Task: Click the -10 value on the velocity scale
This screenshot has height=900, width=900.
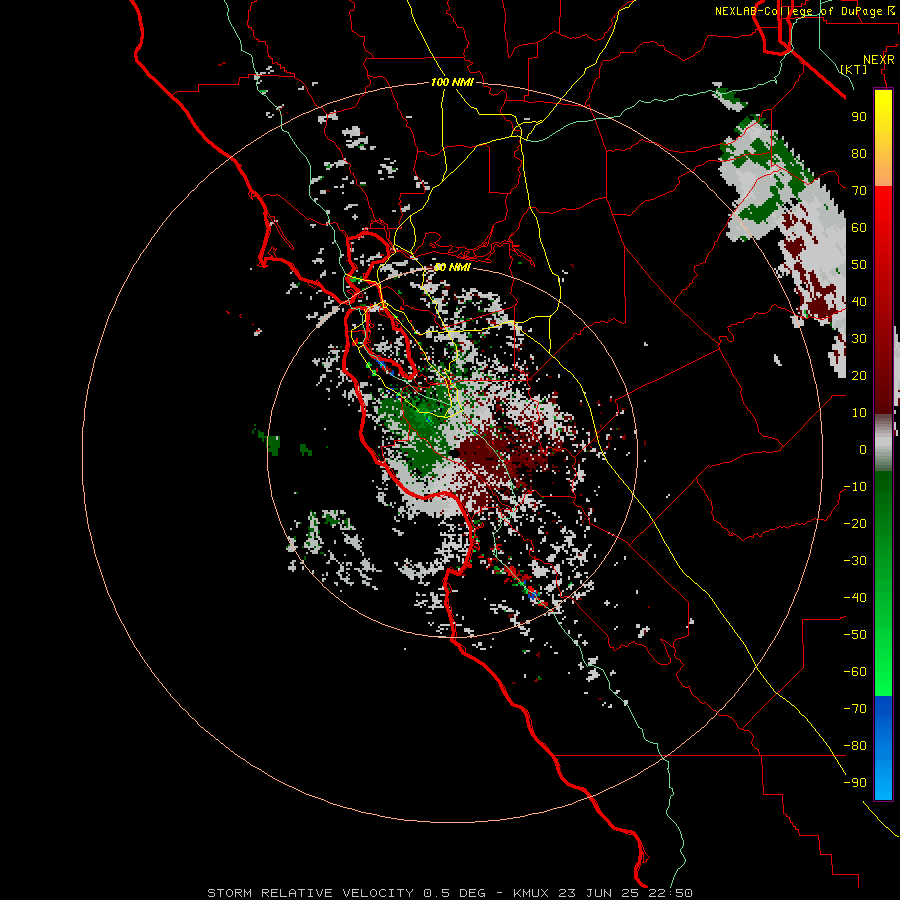Action: [x=855, y=487]
